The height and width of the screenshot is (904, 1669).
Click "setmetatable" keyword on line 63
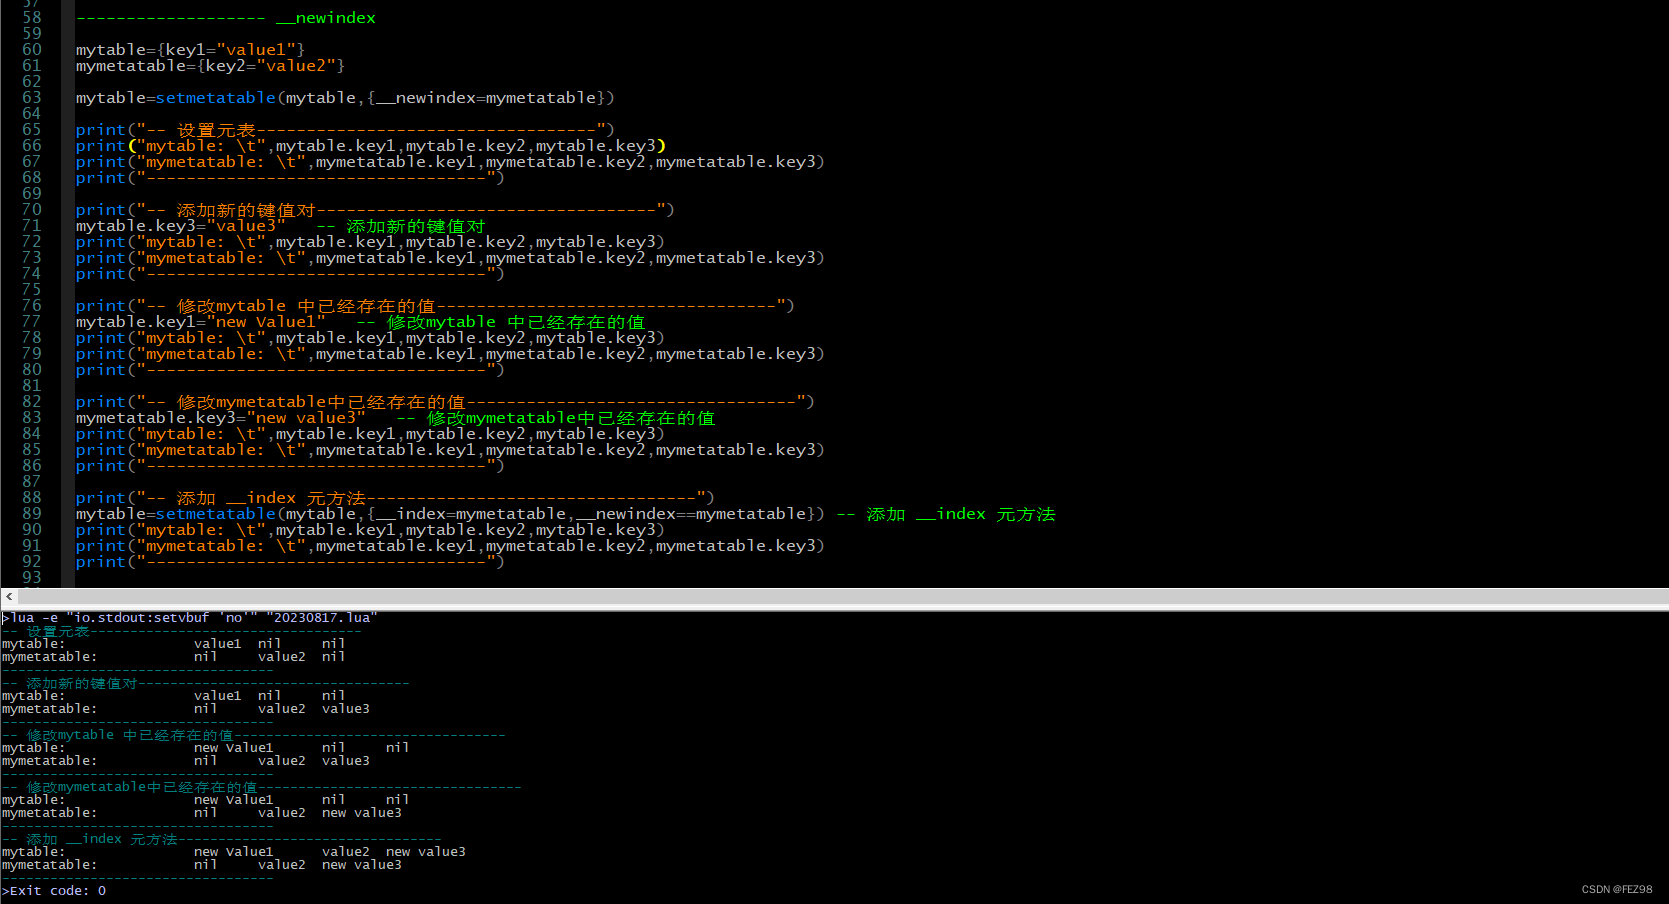[216, 98]
